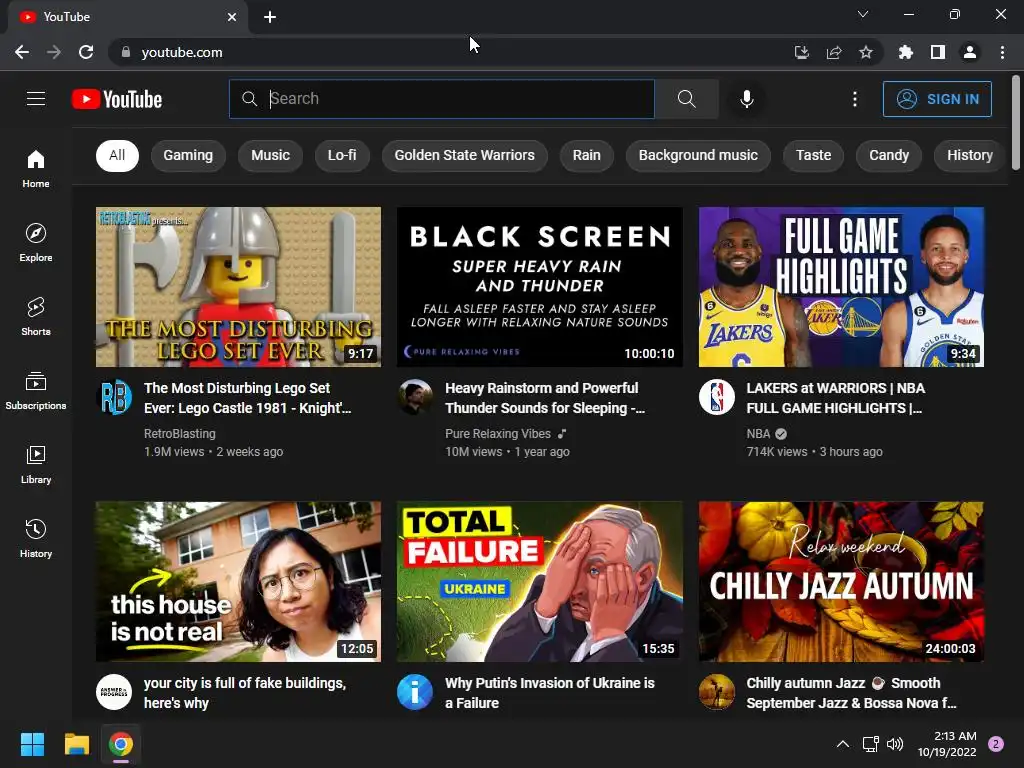Play Total Failure Ukraine thumbnail
This screenshot has width=1024, height=768.
(x=539, y=582)
